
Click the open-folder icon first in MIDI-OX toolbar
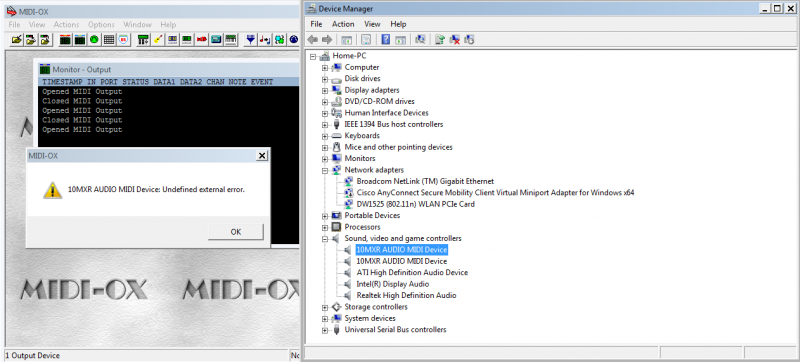click(x=17, y=39)
